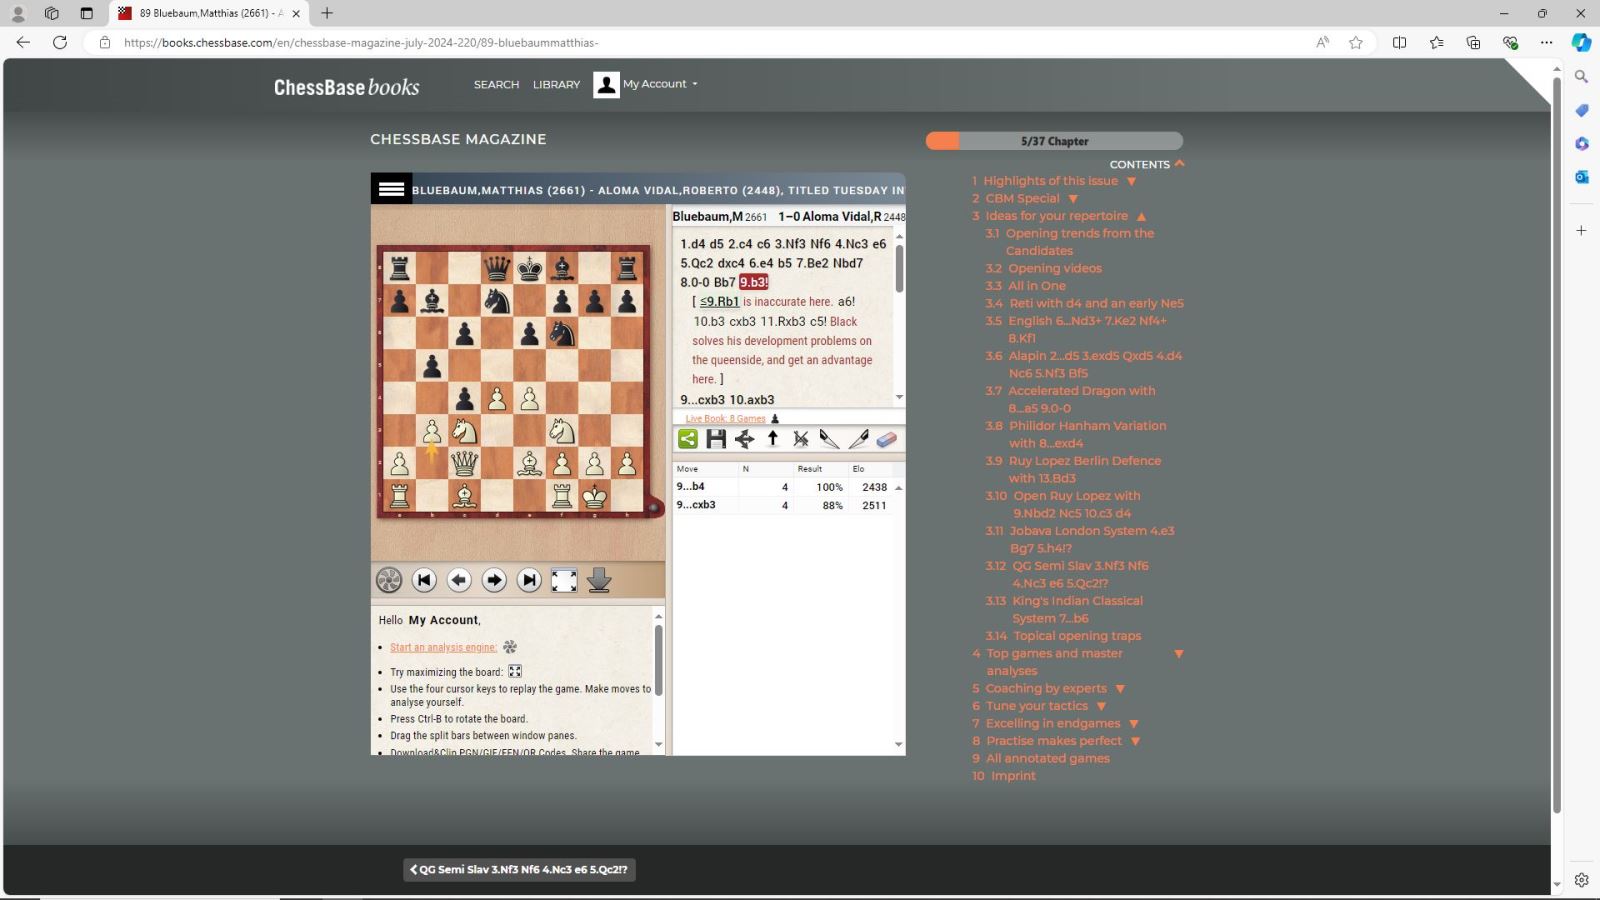This screenshot has height=900, width=1600.
Task: Select the 9...cxb3 row in Live Book
Action: click(x=782, y=505)
